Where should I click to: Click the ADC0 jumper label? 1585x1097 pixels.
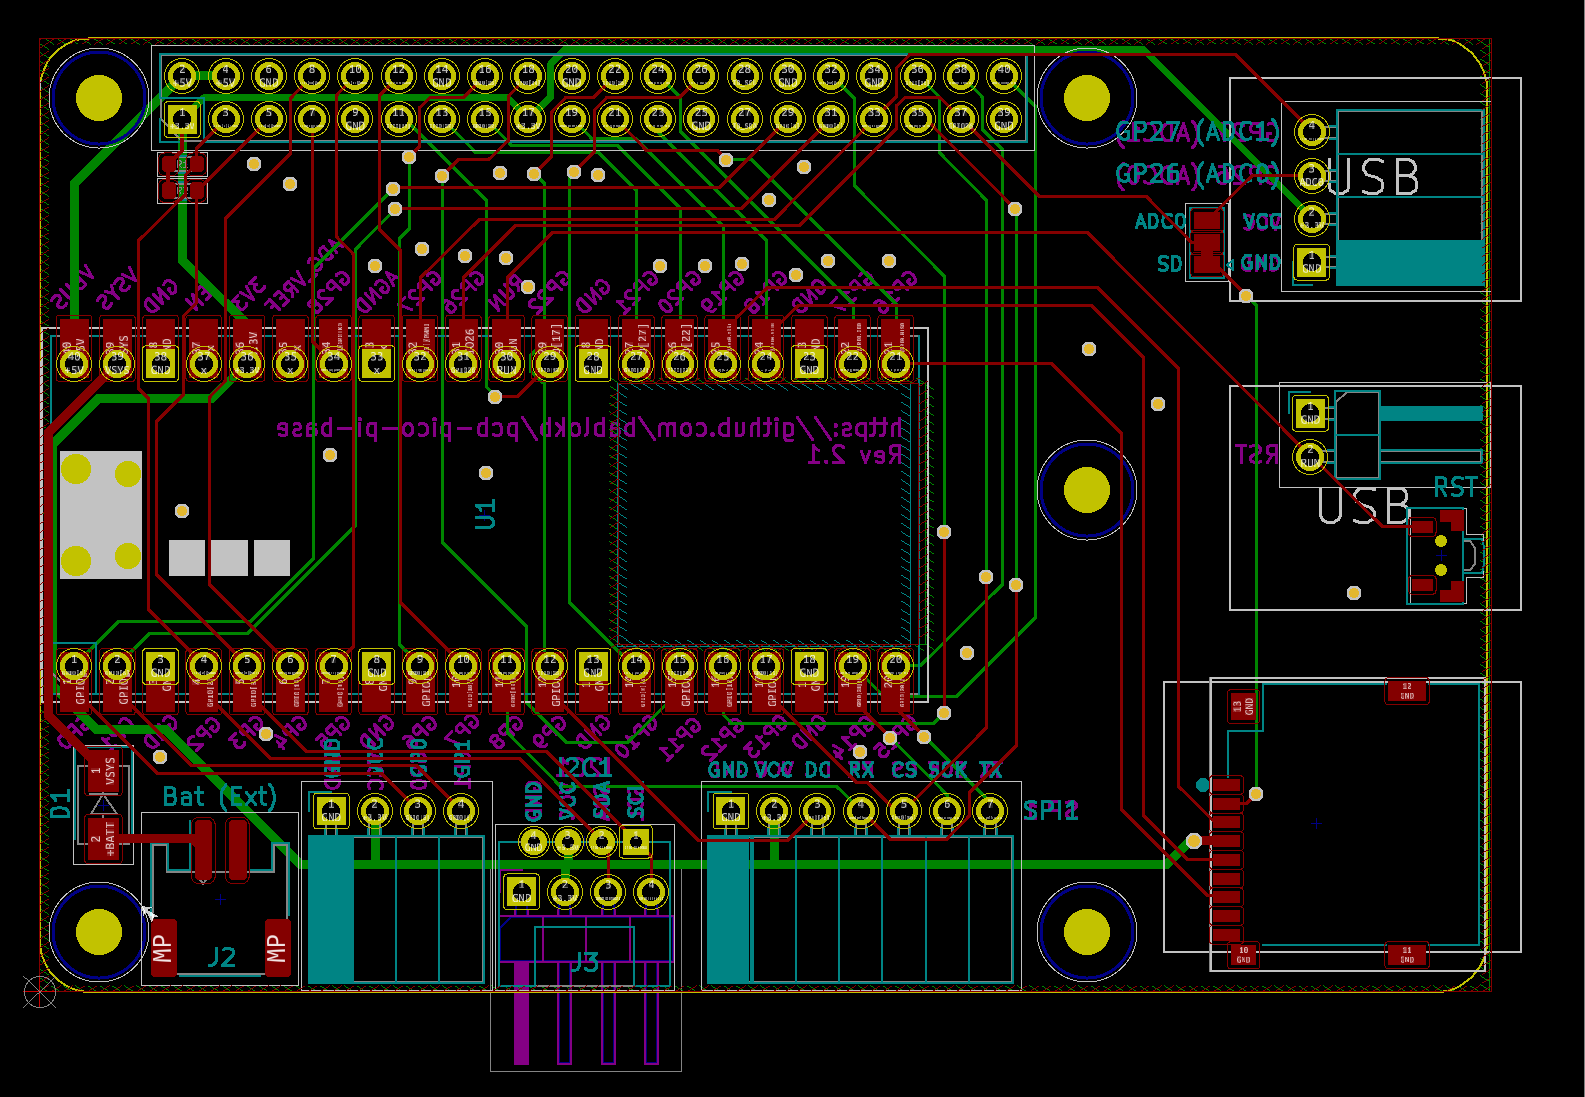tap(1159, 221)
